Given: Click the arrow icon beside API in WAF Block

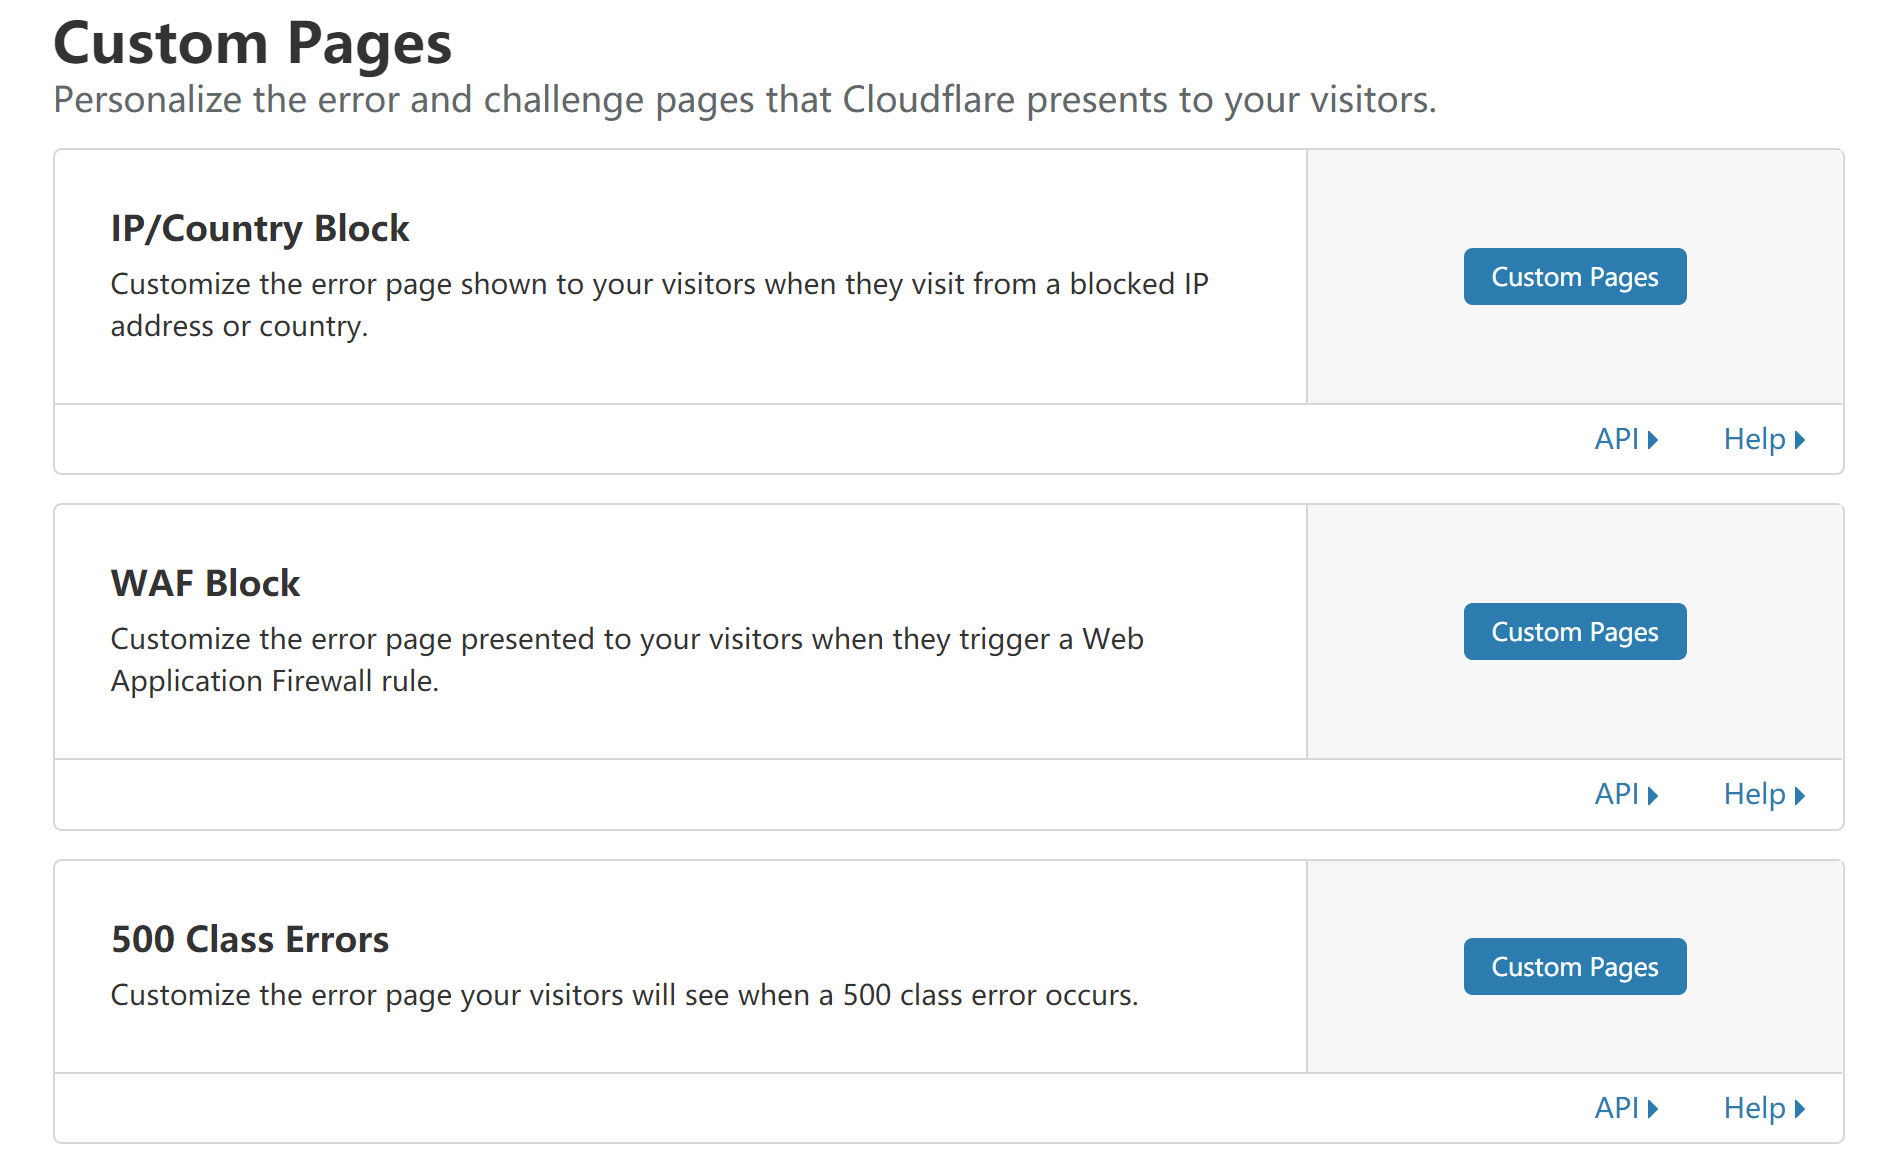Looking at the screenshot, I should (x=1653, y=796).
